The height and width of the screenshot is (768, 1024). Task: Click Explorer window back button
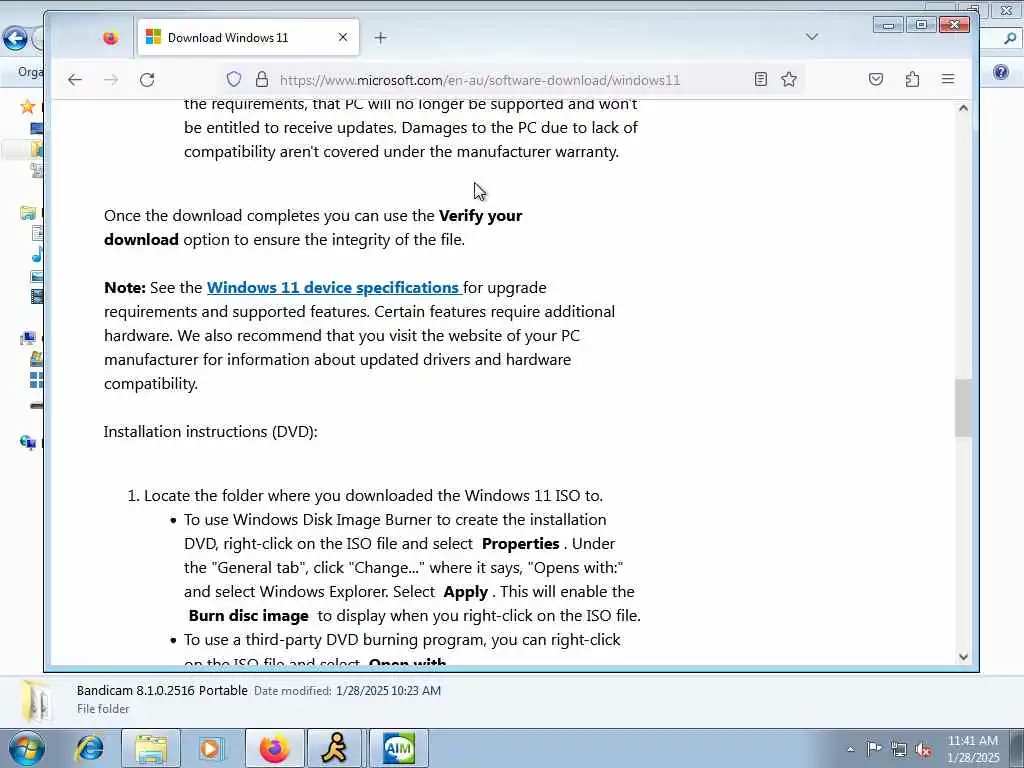[x=15, y=38]
